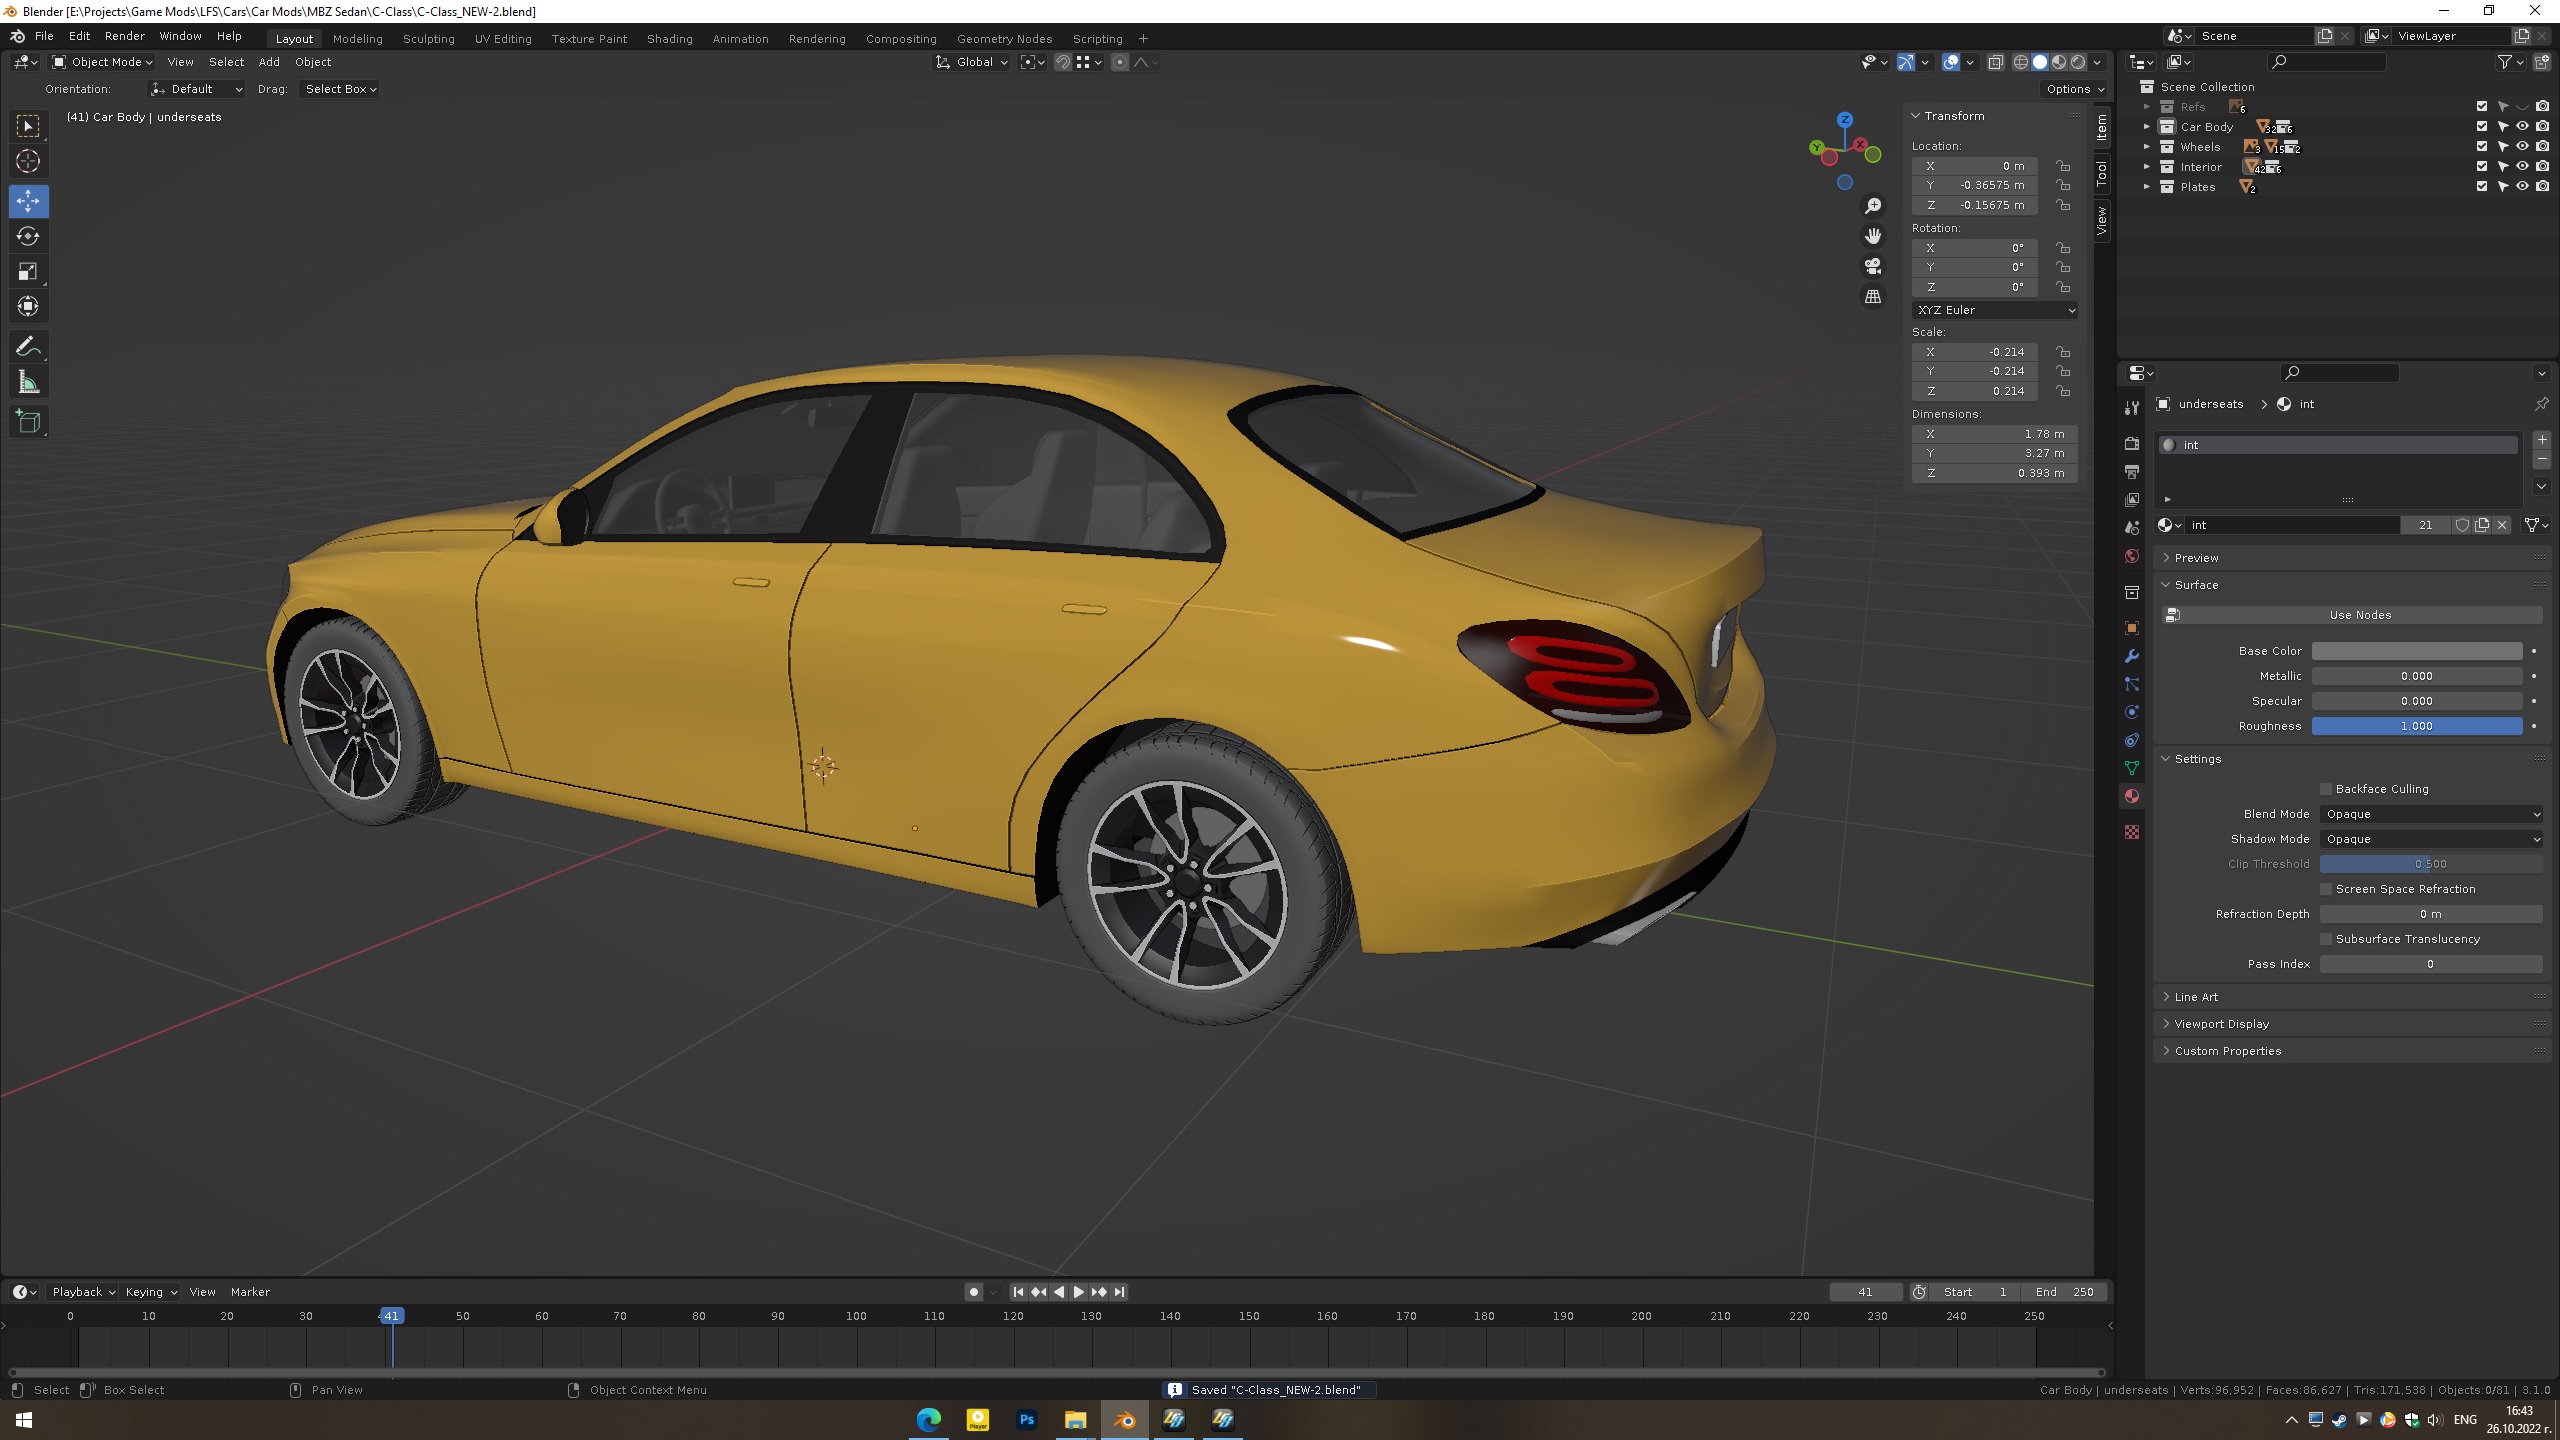Viewport: 2560px width, 1440px height.
Task: Open the Render menu
Action: tap(124, 36)
